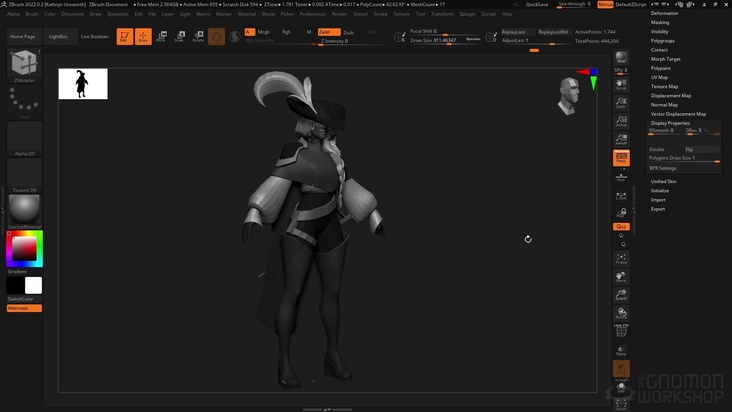The width and height of the screenshot is (732, 412).
Task: Open the Stroke menu
Action: [380, 14]
